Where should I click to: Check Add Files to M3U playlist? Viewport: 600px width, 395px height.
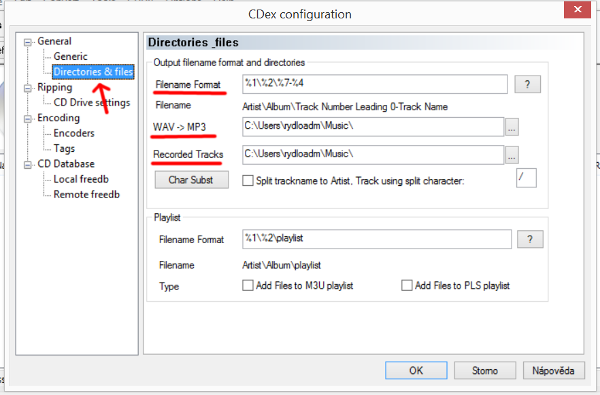(248, 285)
